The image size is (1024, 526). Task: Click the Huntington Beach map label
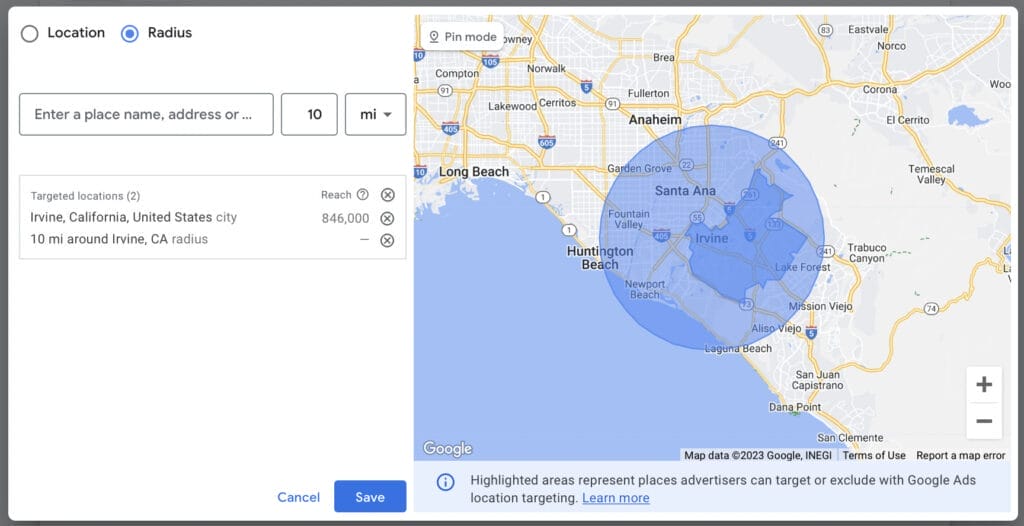[600, 257]
